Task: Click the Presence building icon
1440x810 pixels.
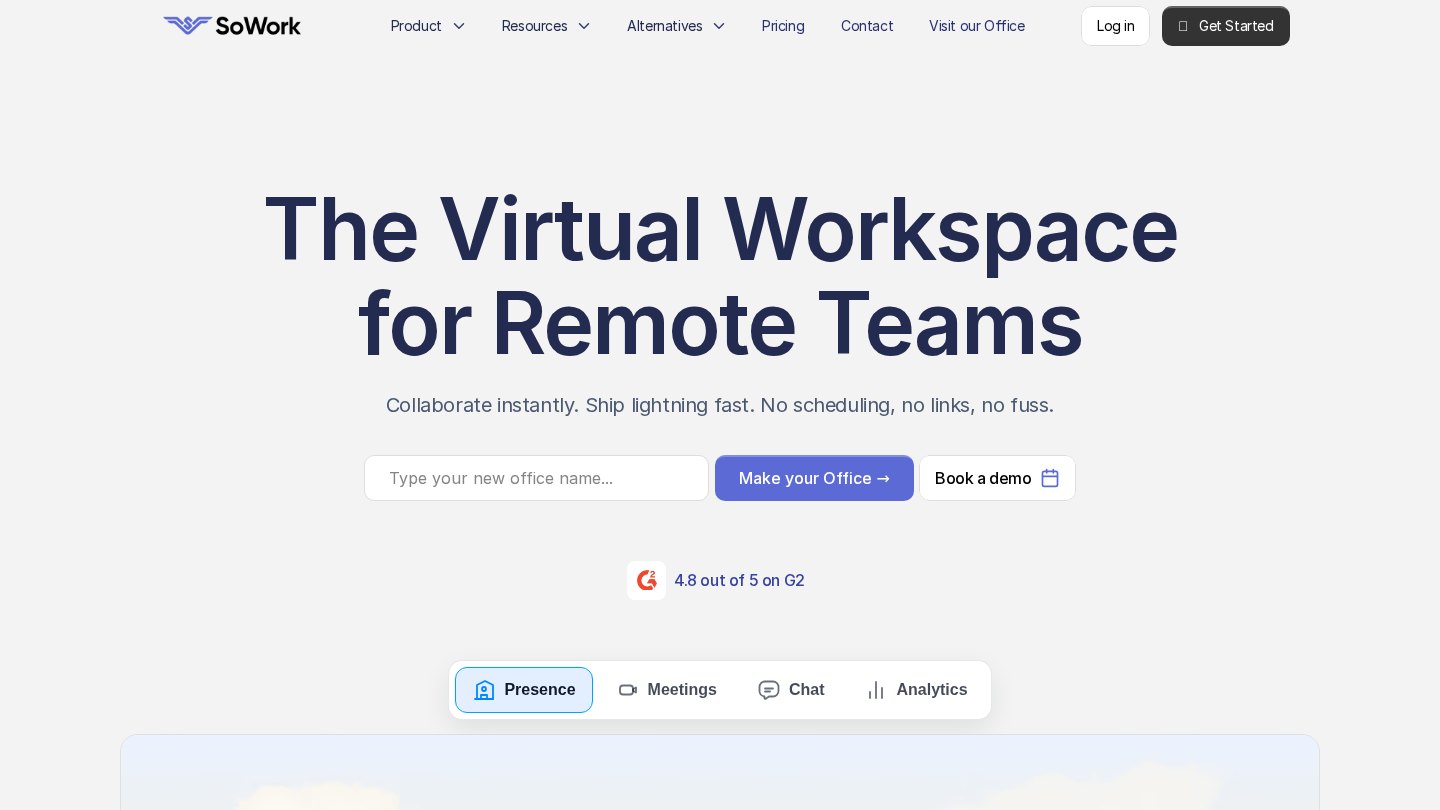Action: point(485,690)
